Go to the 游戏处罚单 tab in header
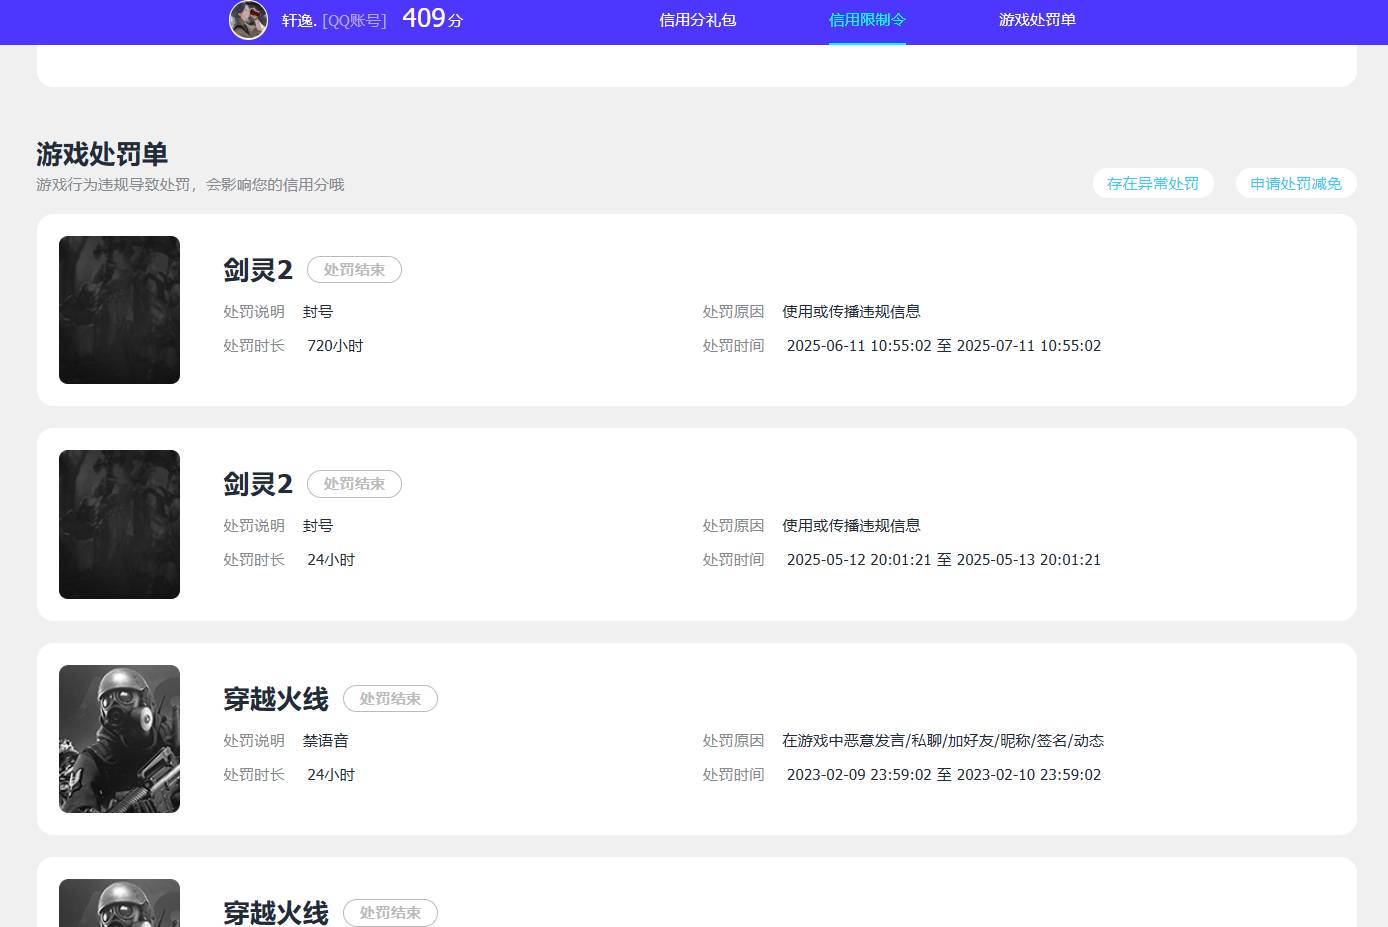The image size is (1388, 927). tap(1037, 20)
